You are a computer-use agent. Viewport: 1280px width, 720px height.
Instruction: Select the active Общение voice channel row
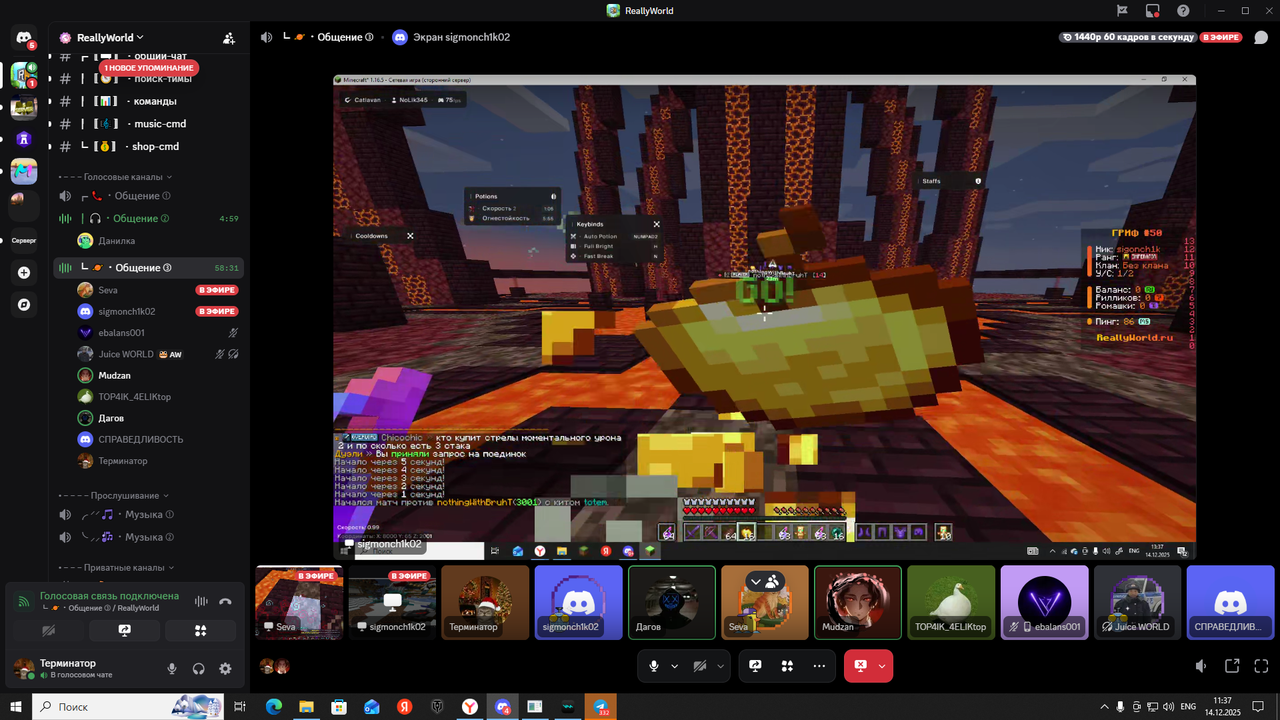[150, 268]
